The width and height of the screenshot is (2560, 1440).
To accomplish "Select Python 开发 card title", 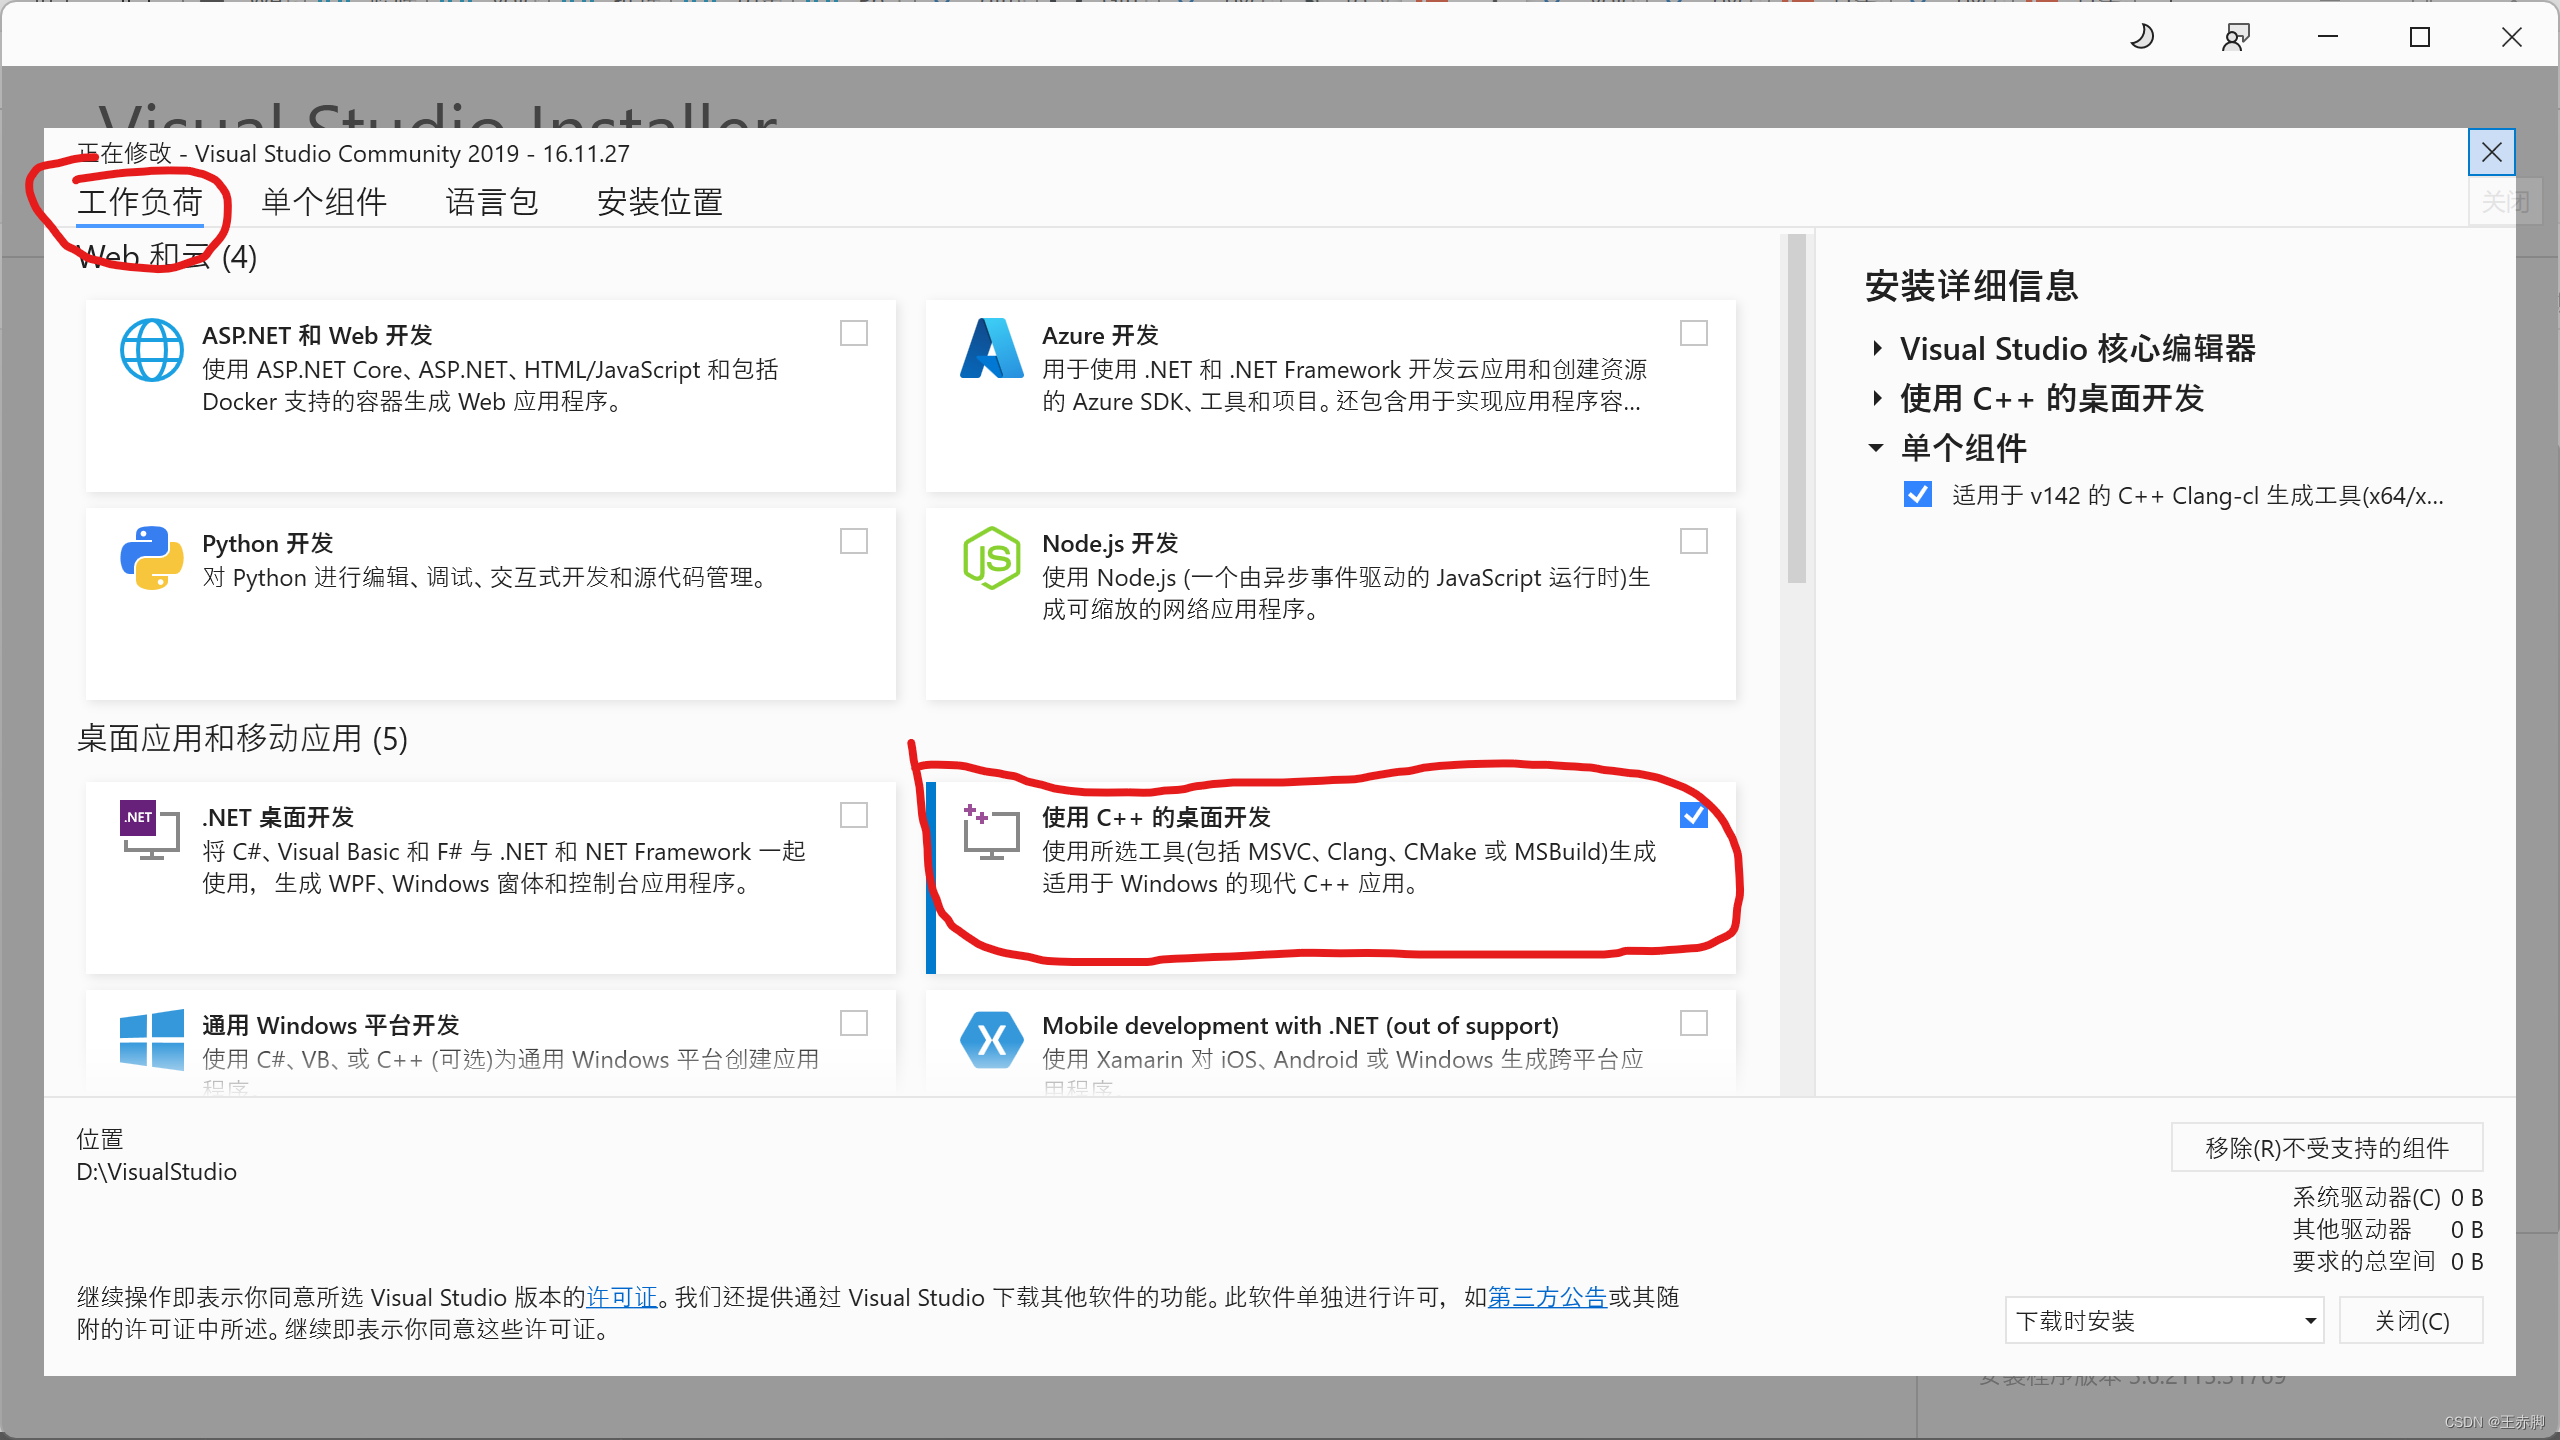I will coord(268,543).
